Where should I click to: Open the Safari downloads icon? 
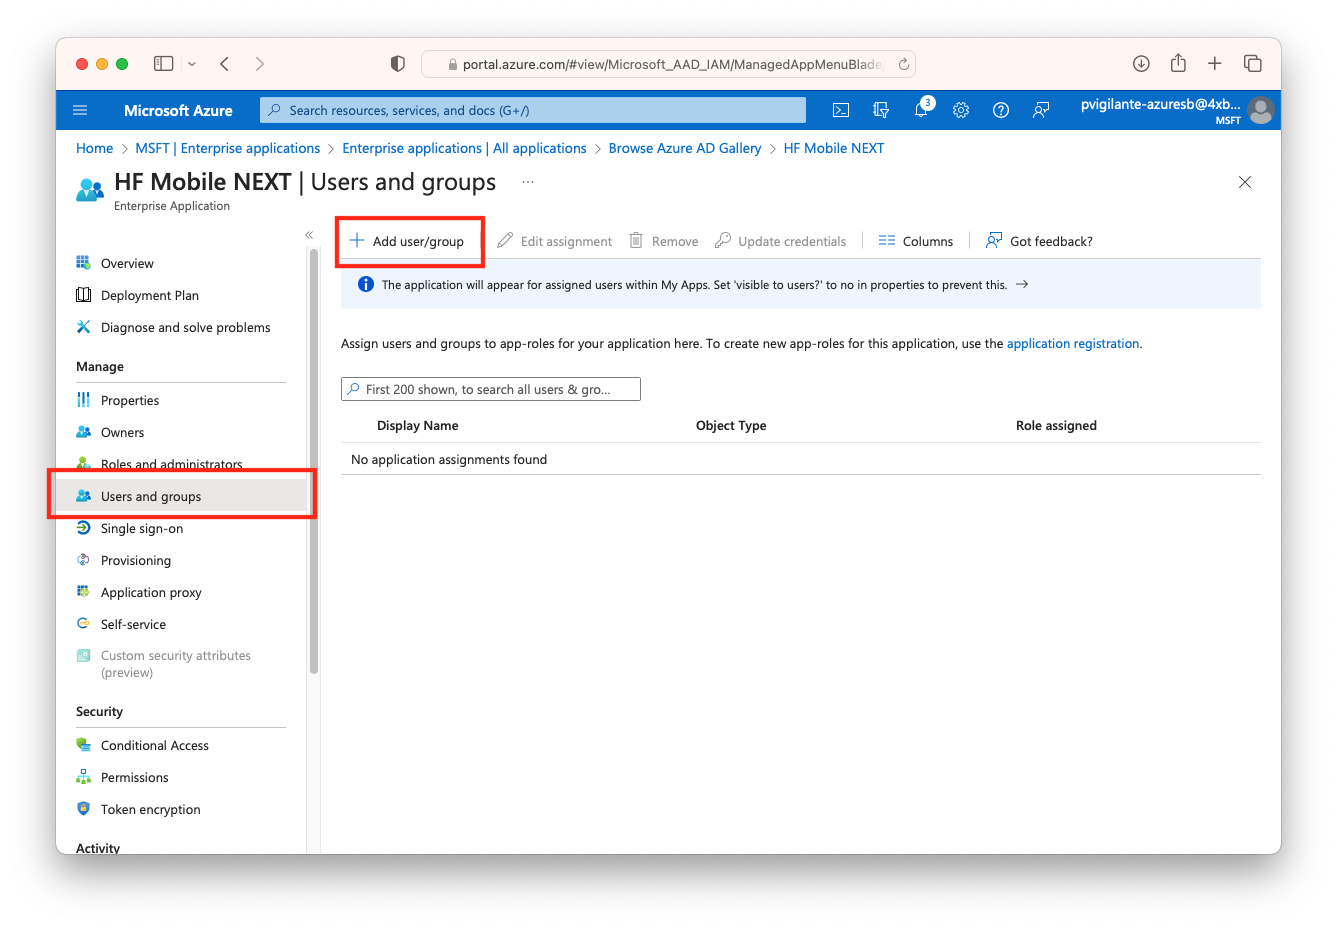(x=1141, y=62)
